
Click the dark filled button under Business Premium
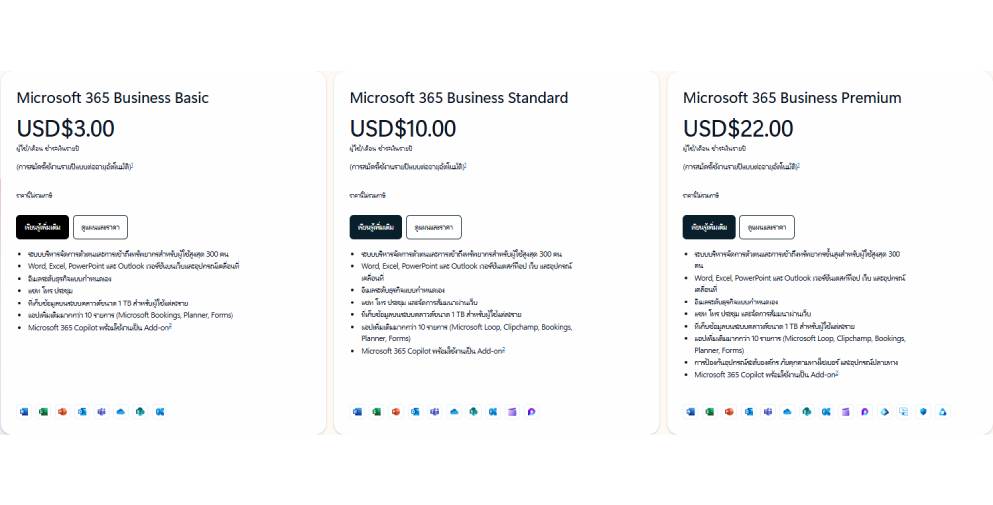[709, 227]
